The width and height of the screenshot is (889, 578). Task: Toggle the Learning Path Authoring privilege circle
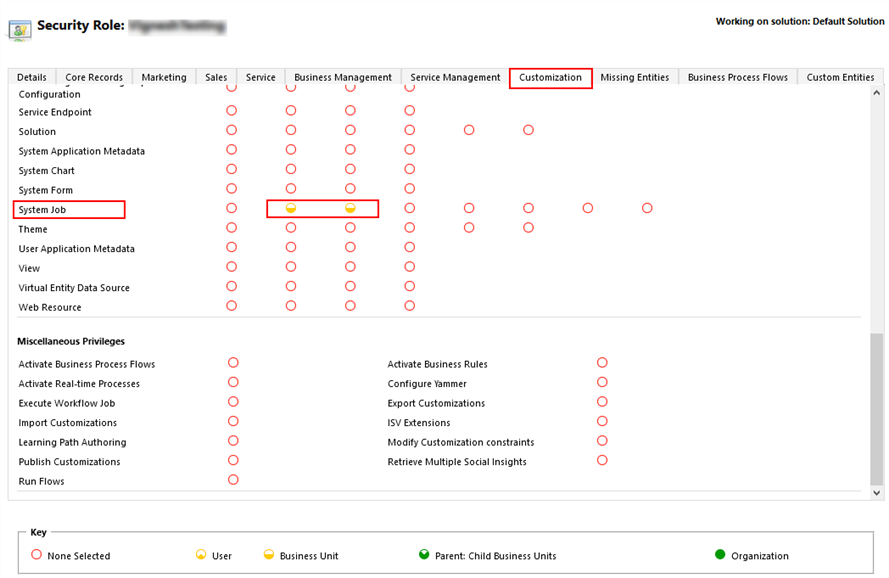233,441
